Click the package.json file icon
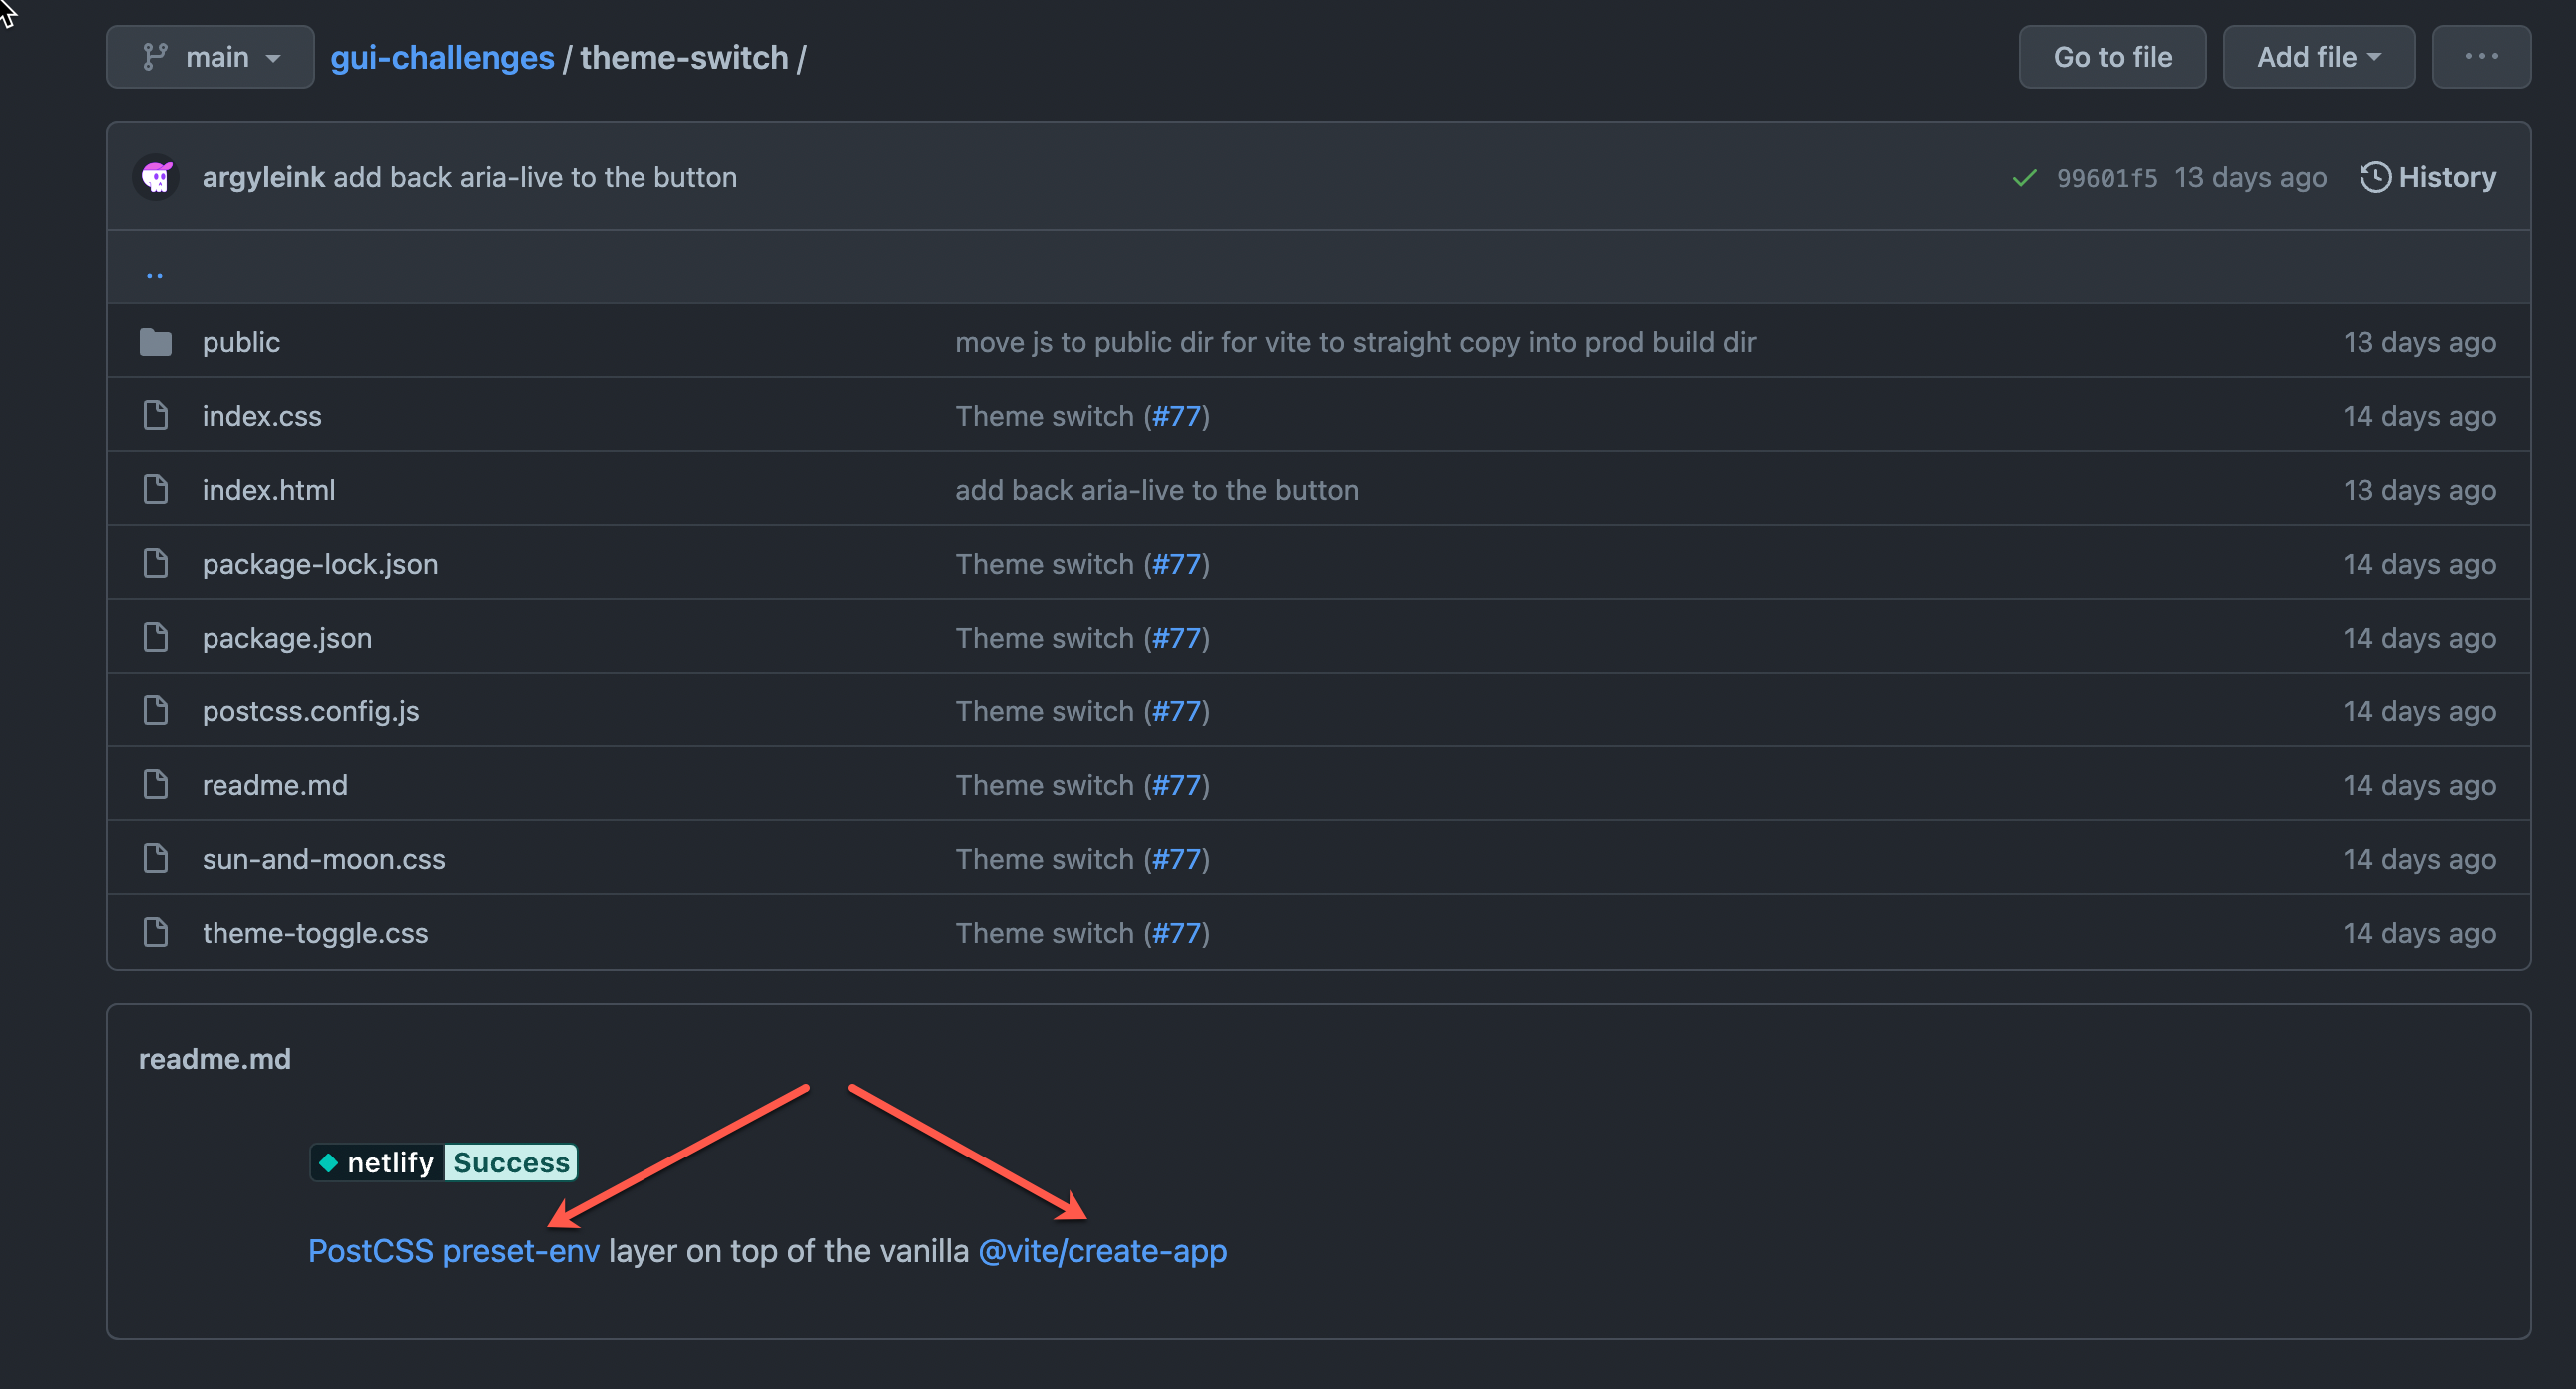The width and height of the screenshot is (2576, 1389). point(155,637)
